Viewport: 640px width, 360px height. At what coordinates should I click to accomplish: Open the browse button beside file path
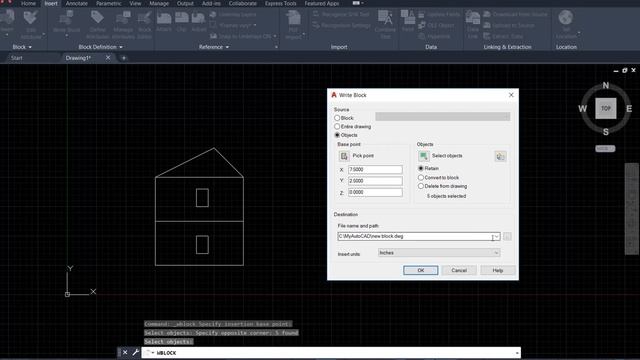(x=507, y=236)
